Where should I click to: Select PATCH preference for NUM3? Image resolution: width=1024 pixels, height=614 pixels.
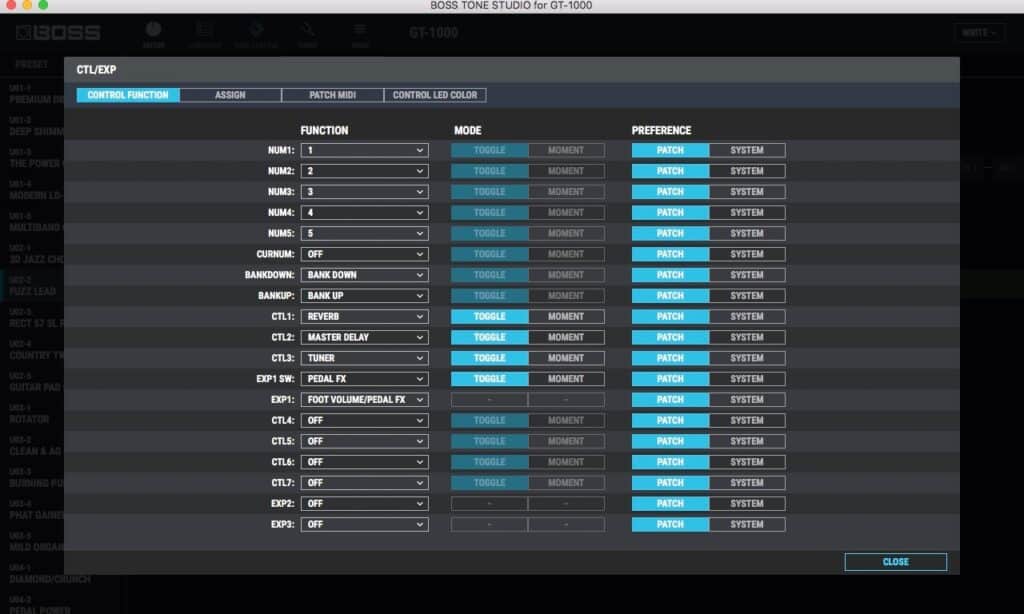click(670, 192)
